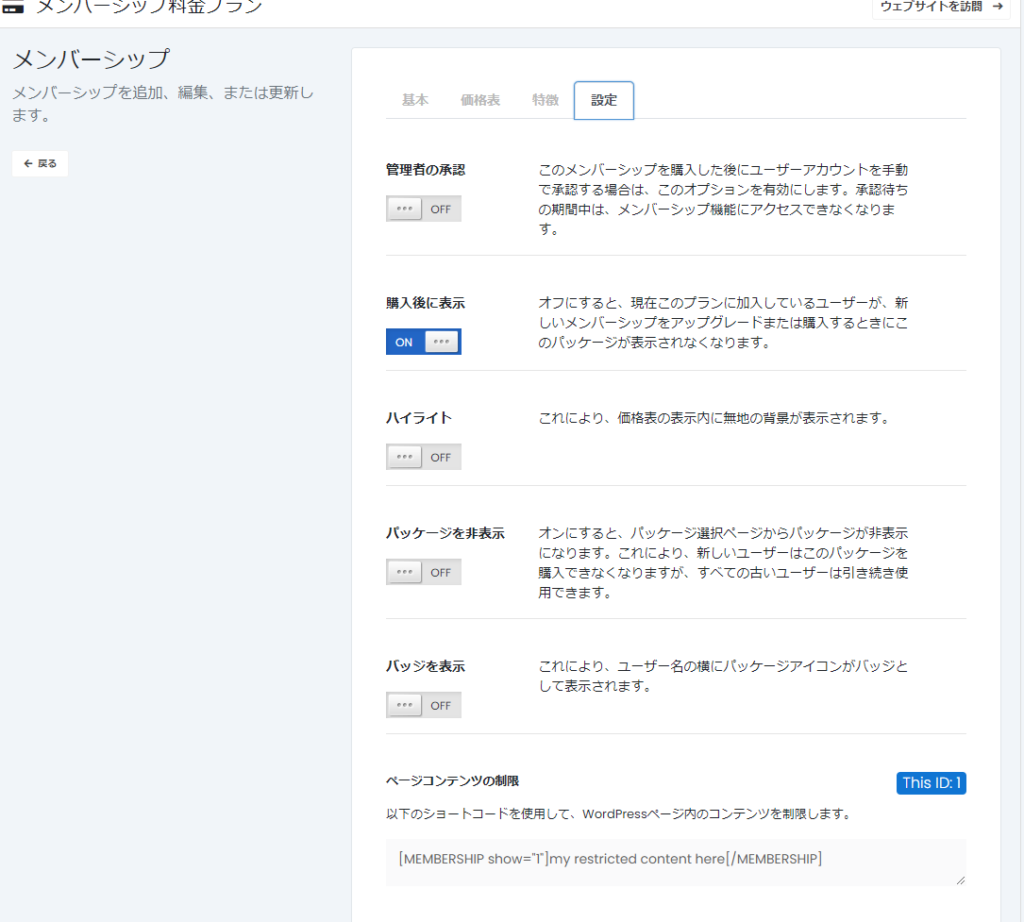Image resolution: width=1024 pixels, height=922 pixels.
Task: Click the membership card icon in the header
Action: coord(14,7)
